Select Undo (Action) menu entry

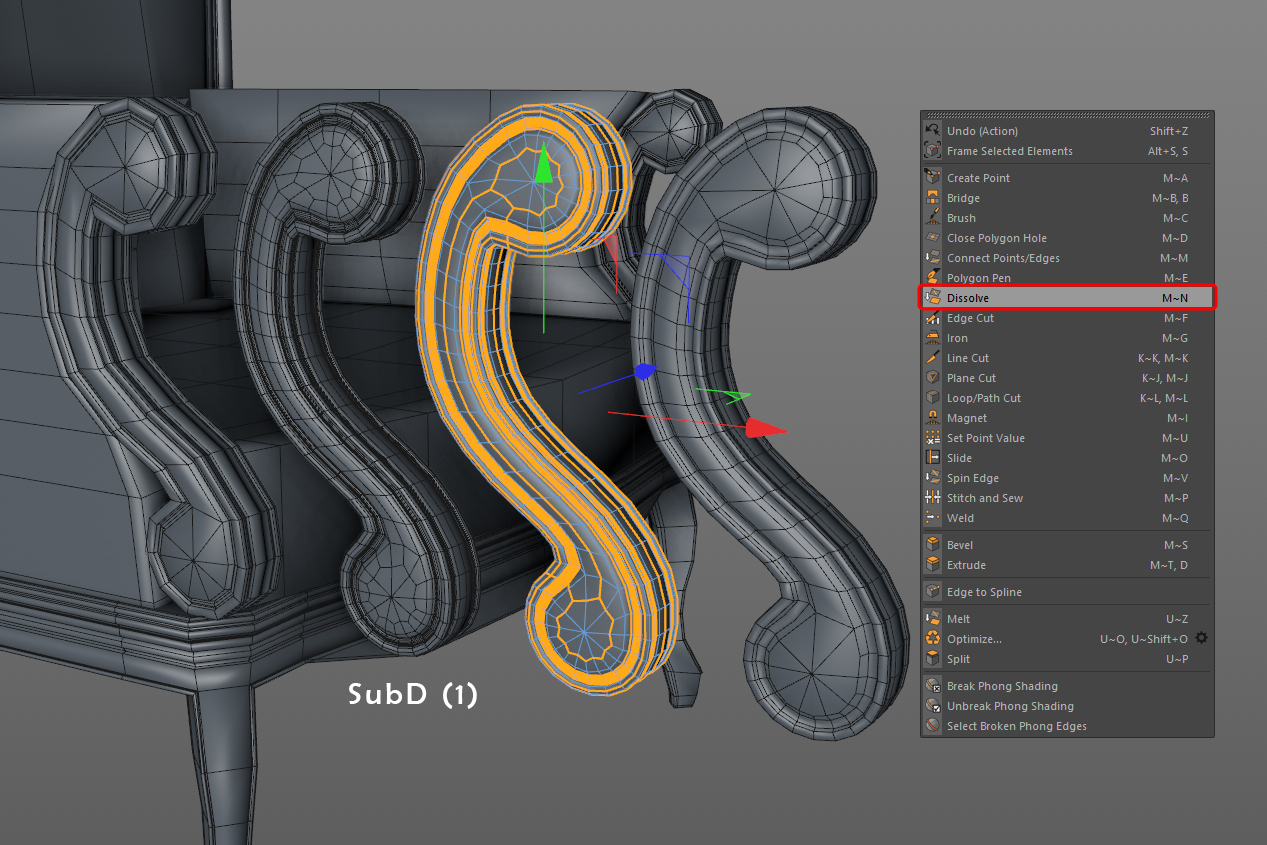[x=982, y=131]
